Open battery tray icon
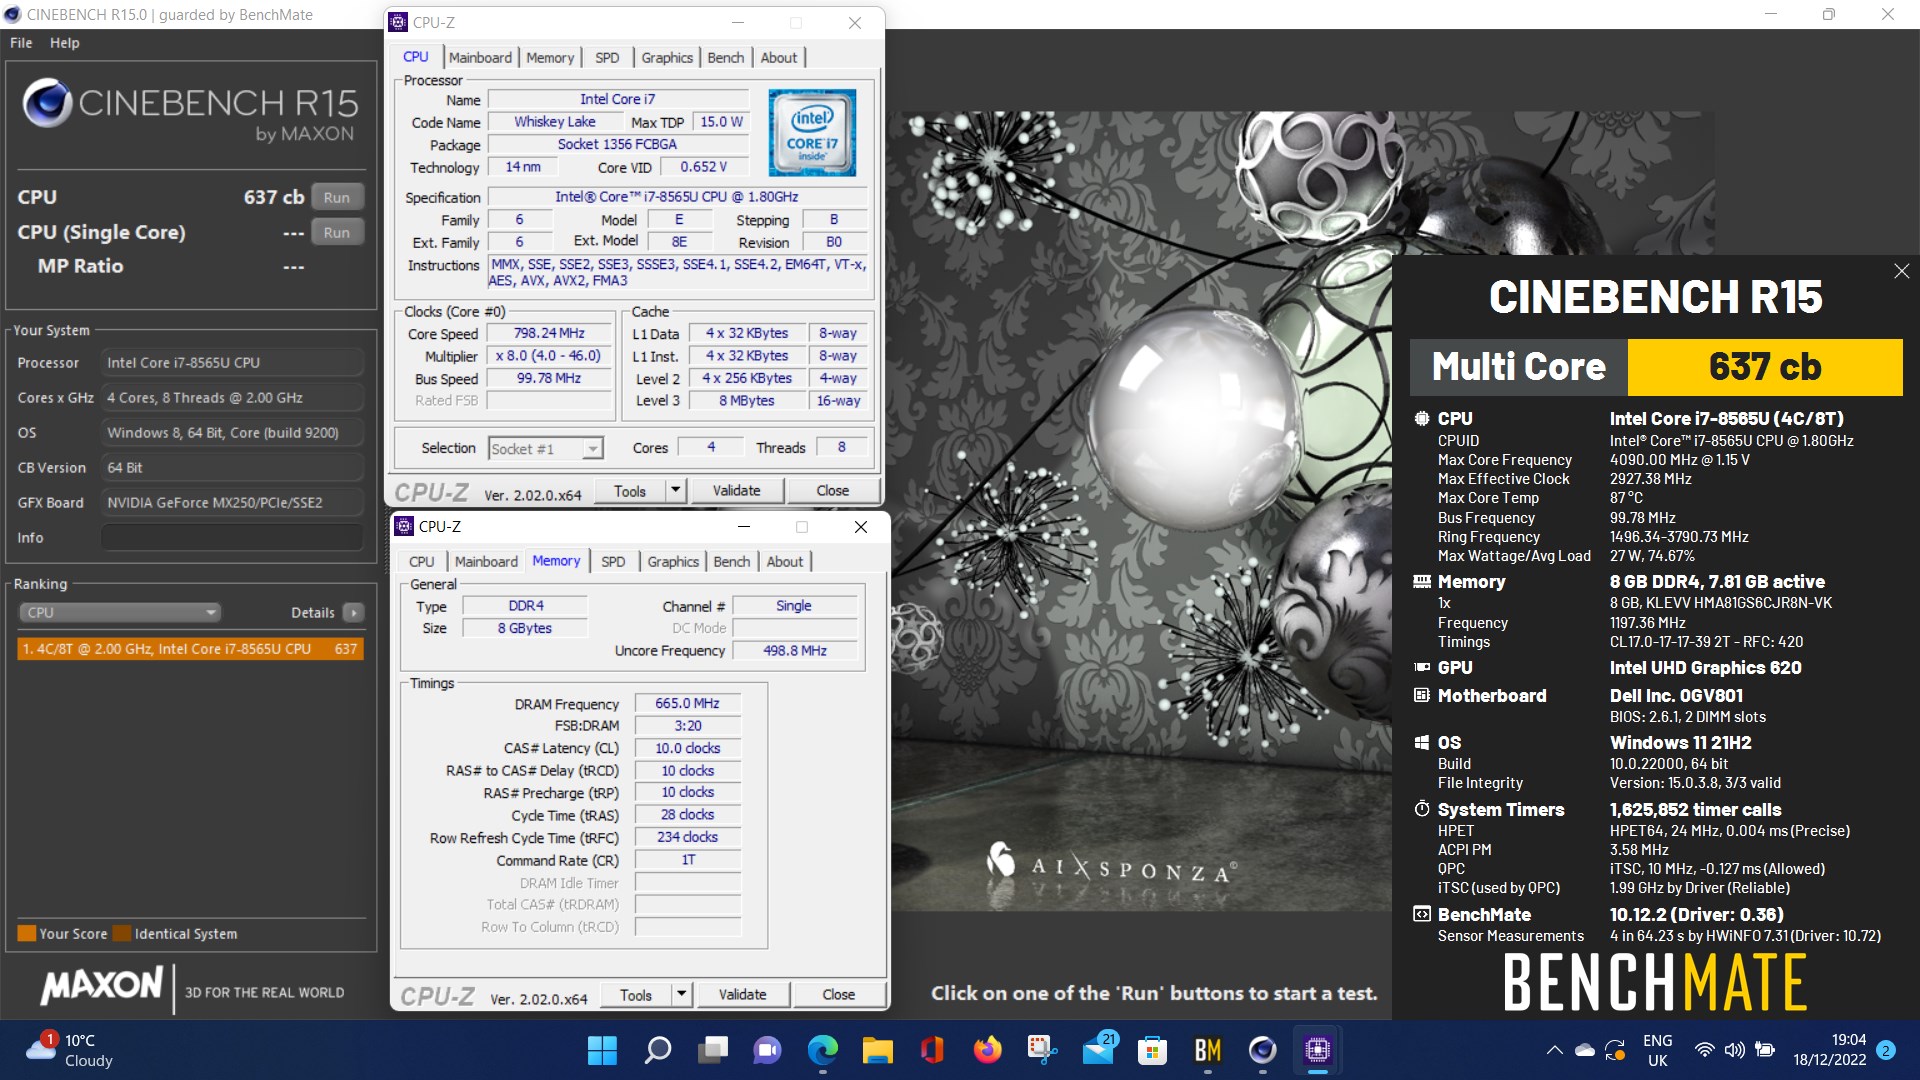 click(1765, 1050)
